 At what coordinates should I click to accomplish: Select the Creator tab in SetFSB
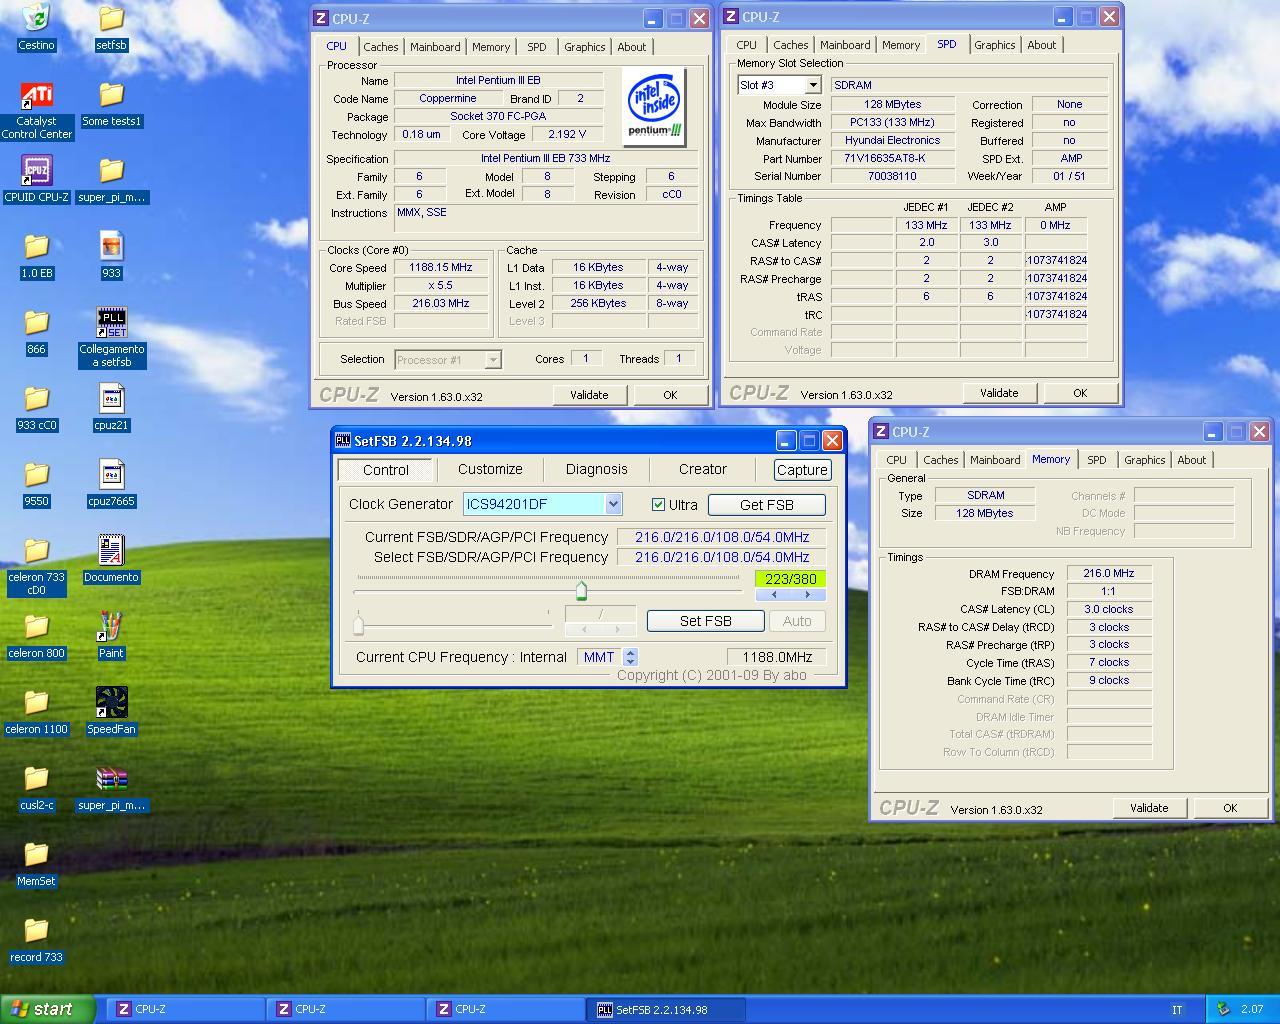pos(703,469)
